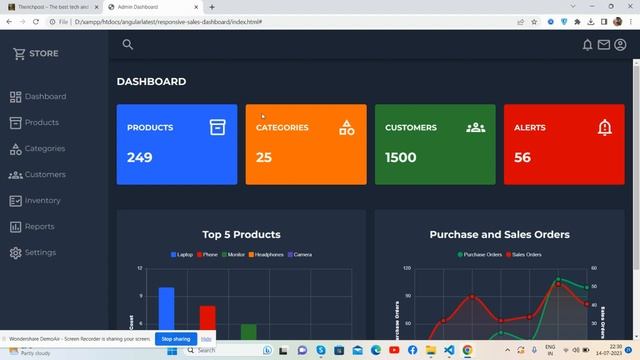Open the notifications bell in header
The width and height of the screenshot is (640, 360).
(587, 44)
